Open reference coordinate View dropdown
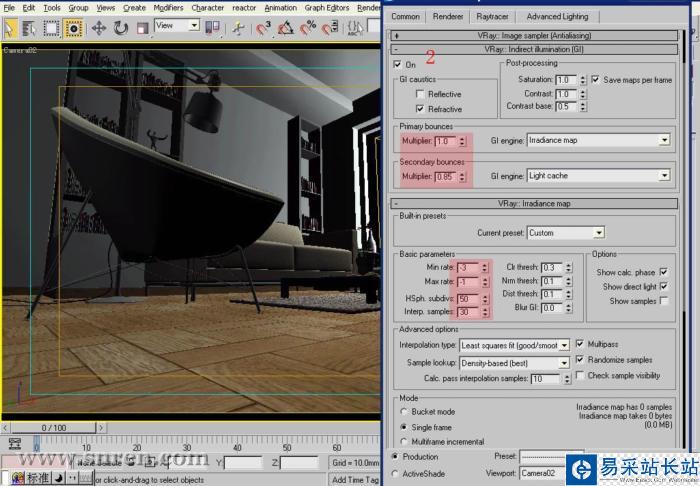The width and height of the screenshot is (700, 486). click(x=176, y=26)
